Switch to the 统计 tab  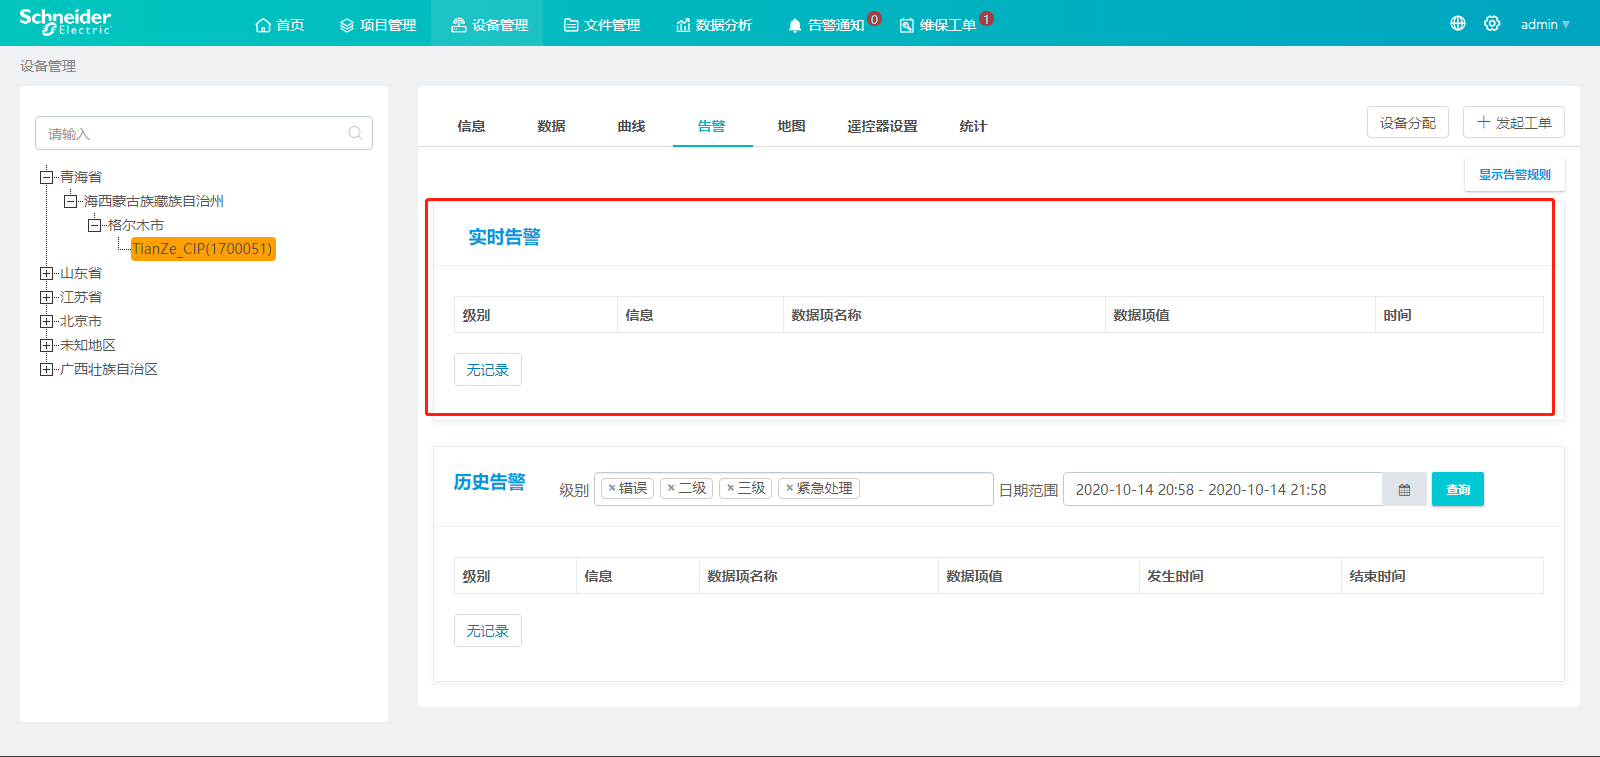pos(973,126)
